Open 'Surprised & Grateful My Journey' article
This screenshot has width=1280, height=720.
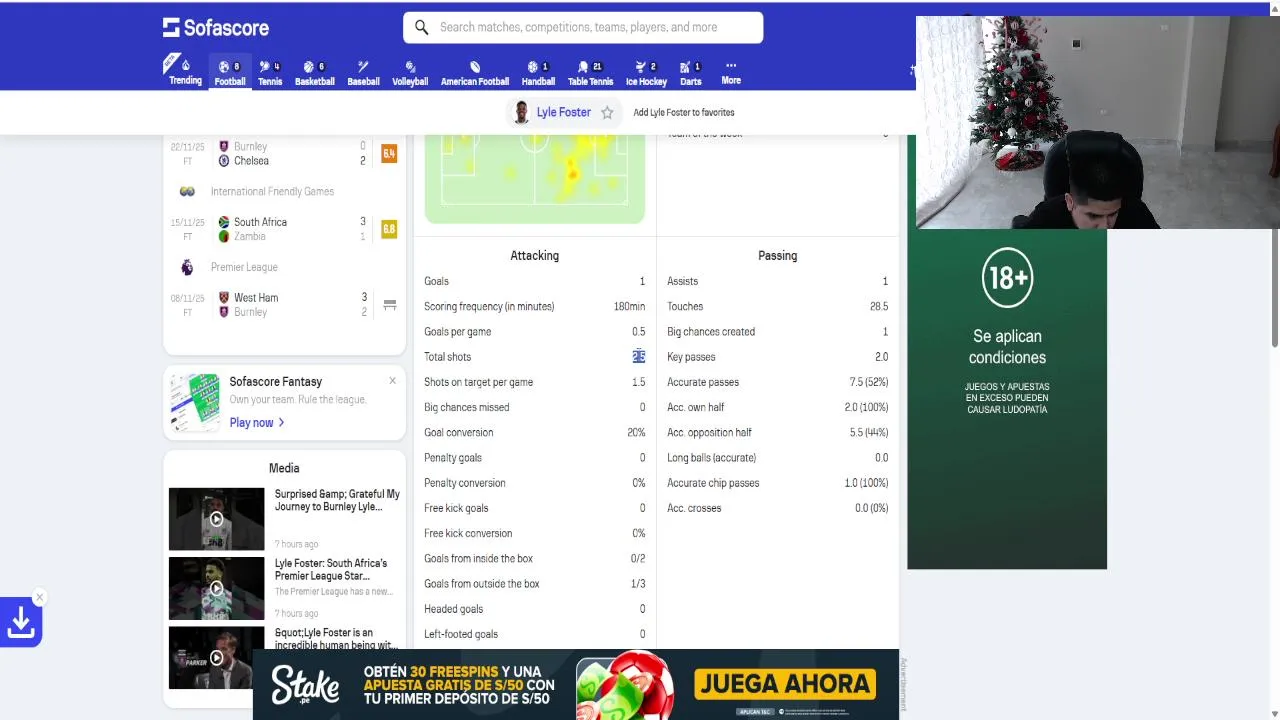337,500
